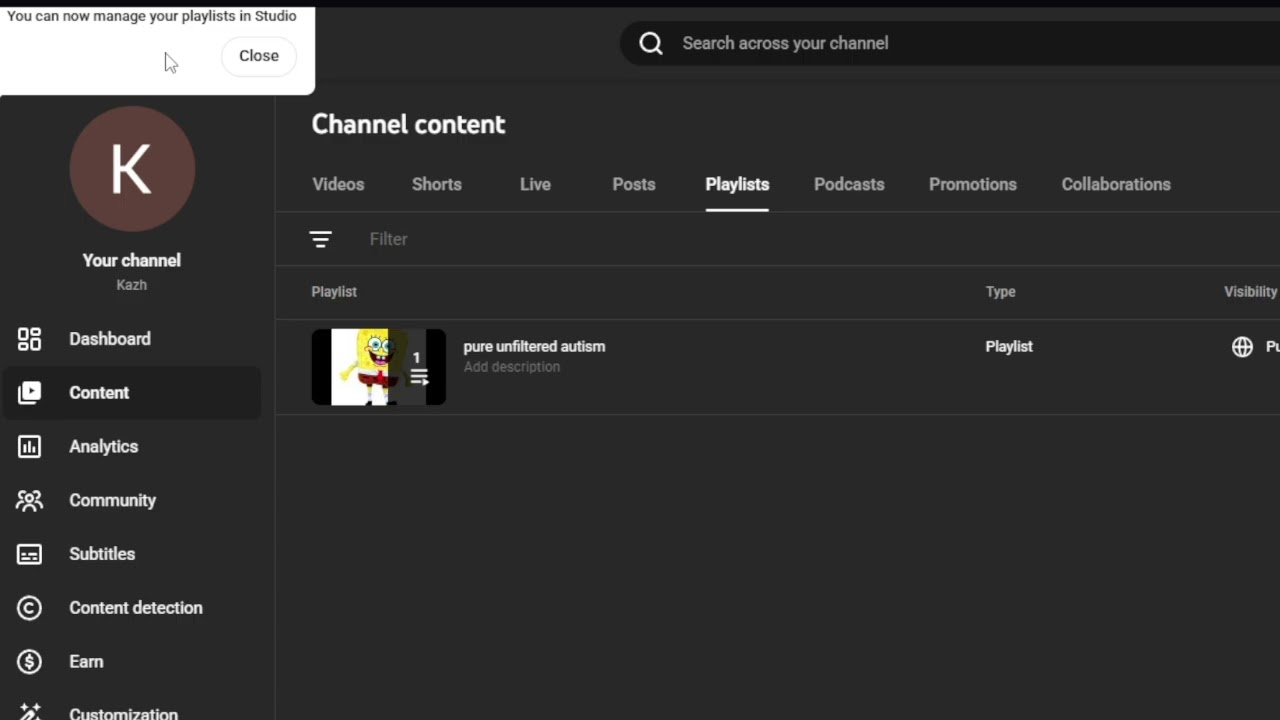Dismiss the notification with Close button
Image resolution: width=1280 pixels, height=720 pixels.
point(258,56)
